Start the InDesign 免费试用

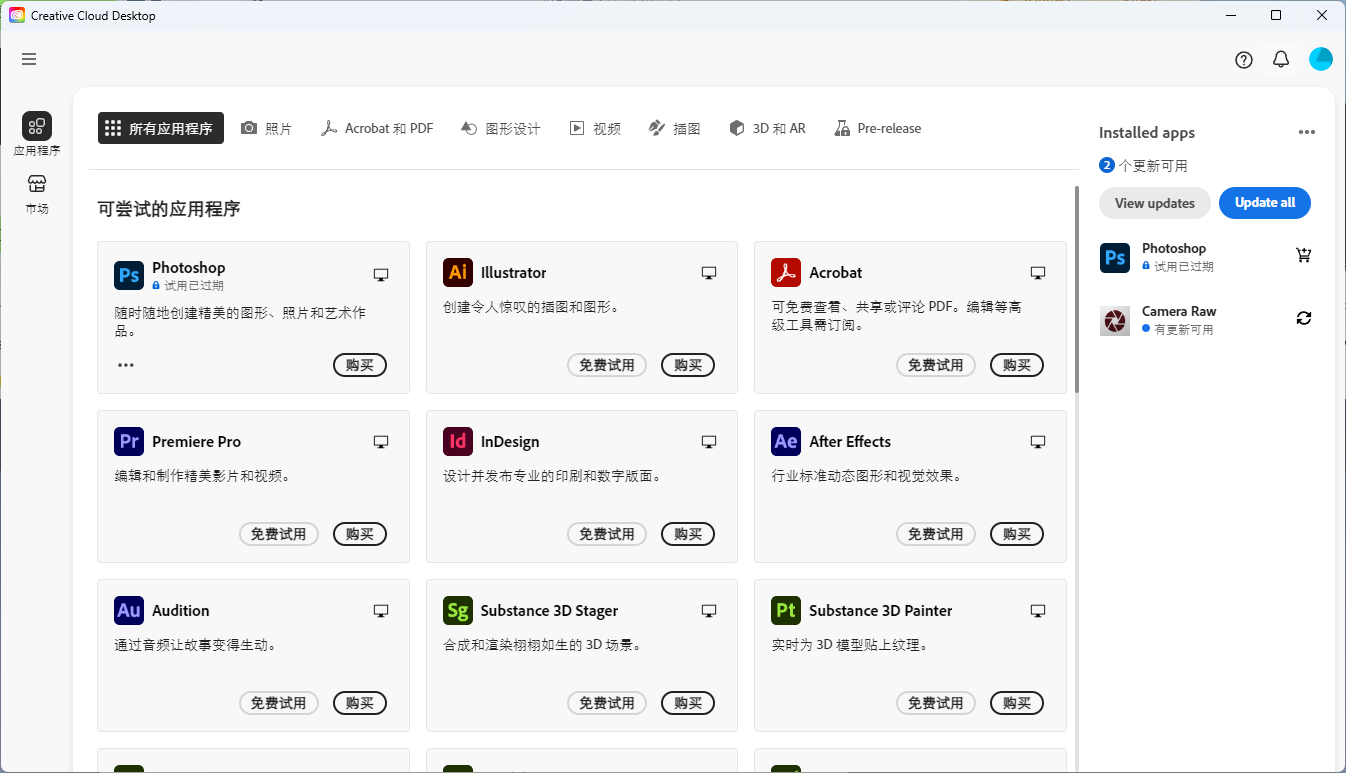click(x=607, y=534)
